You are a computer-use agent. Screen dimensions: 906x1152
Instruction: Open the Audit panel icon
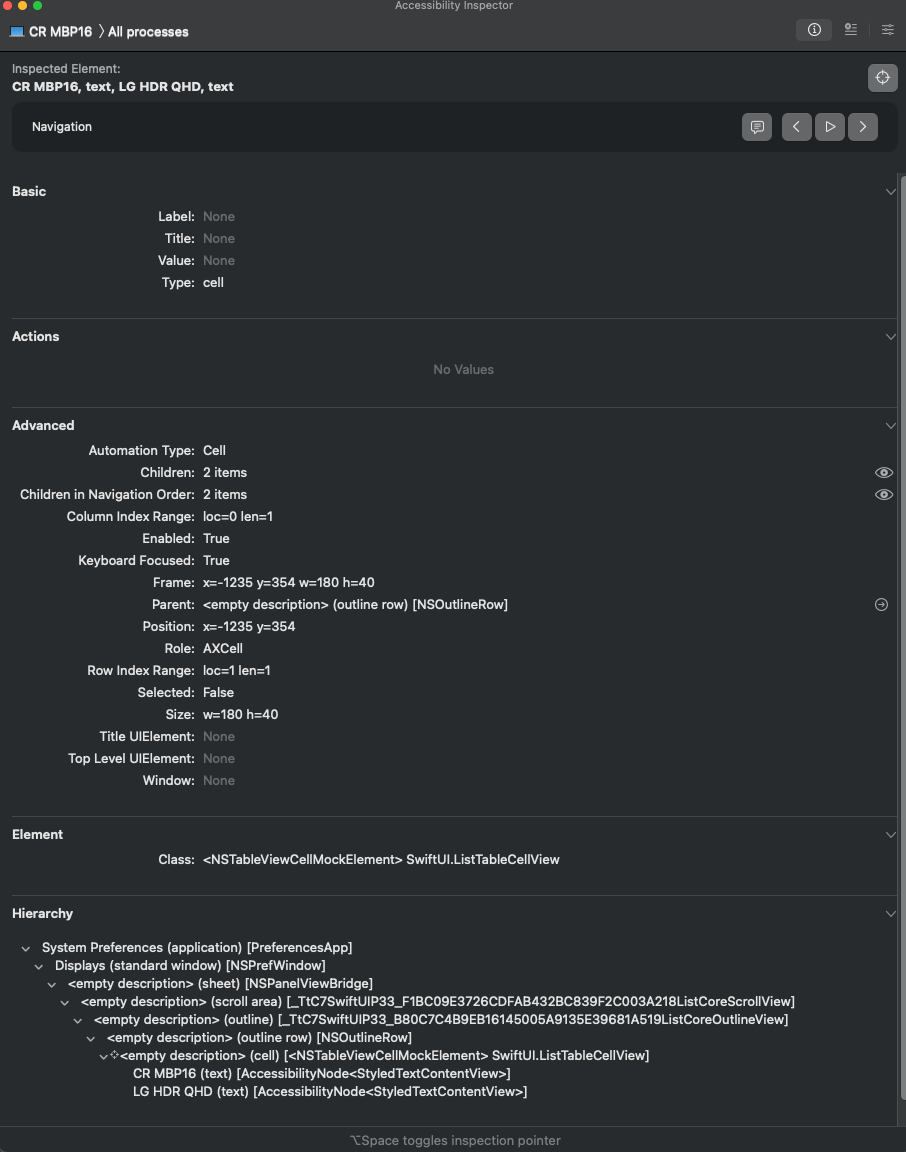coord(851,30)
